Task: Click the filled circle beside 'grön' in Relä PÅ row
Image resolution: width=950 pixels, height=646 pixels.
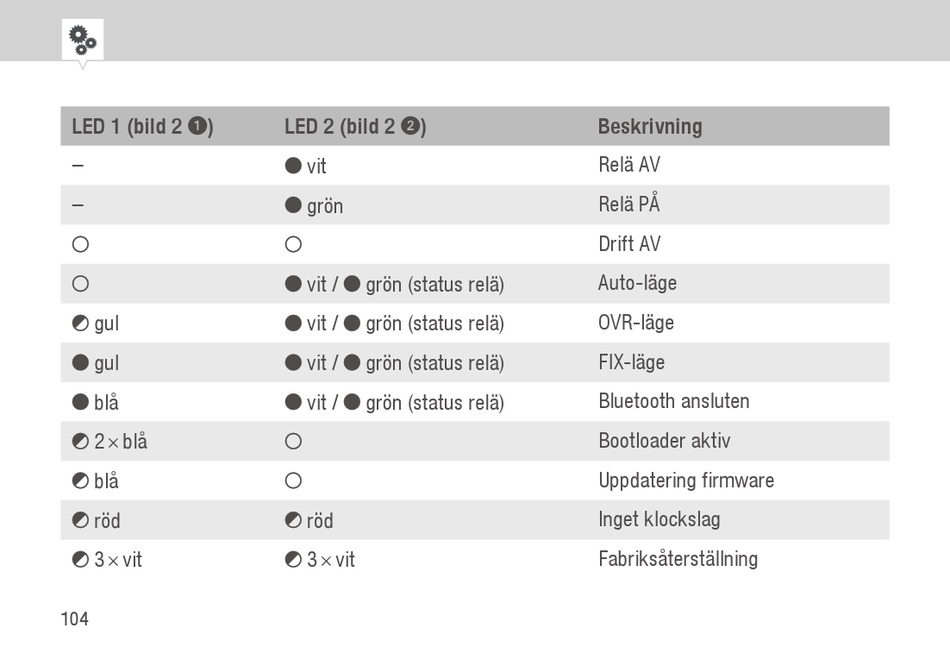Action: (293, 205)
